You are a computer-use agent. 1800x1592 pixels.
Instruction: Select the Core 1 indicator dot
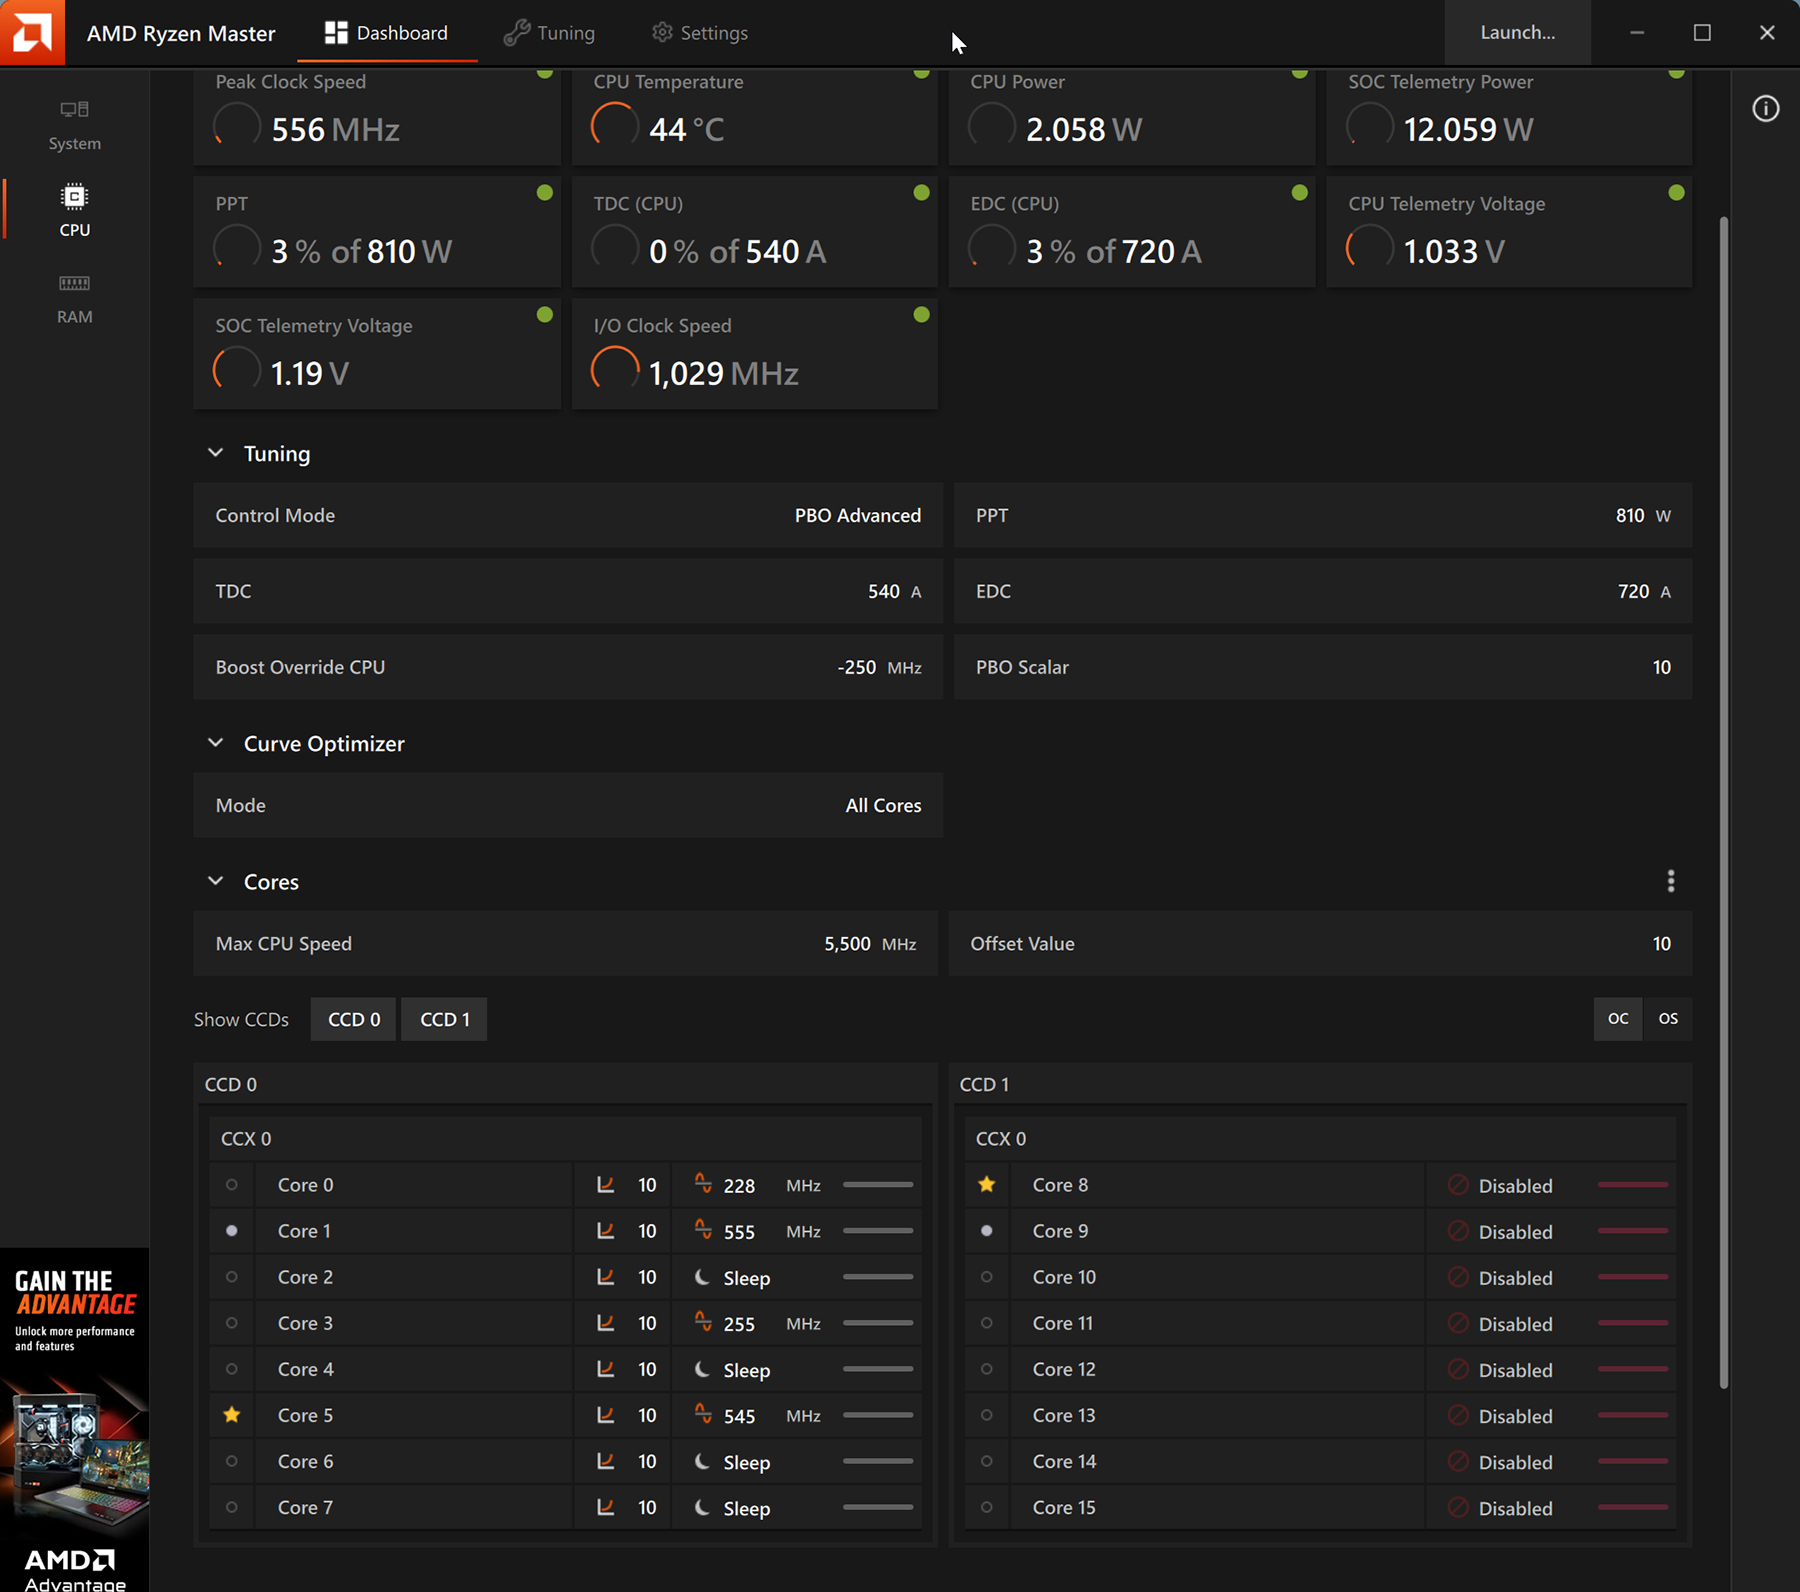click(232, 1231)
